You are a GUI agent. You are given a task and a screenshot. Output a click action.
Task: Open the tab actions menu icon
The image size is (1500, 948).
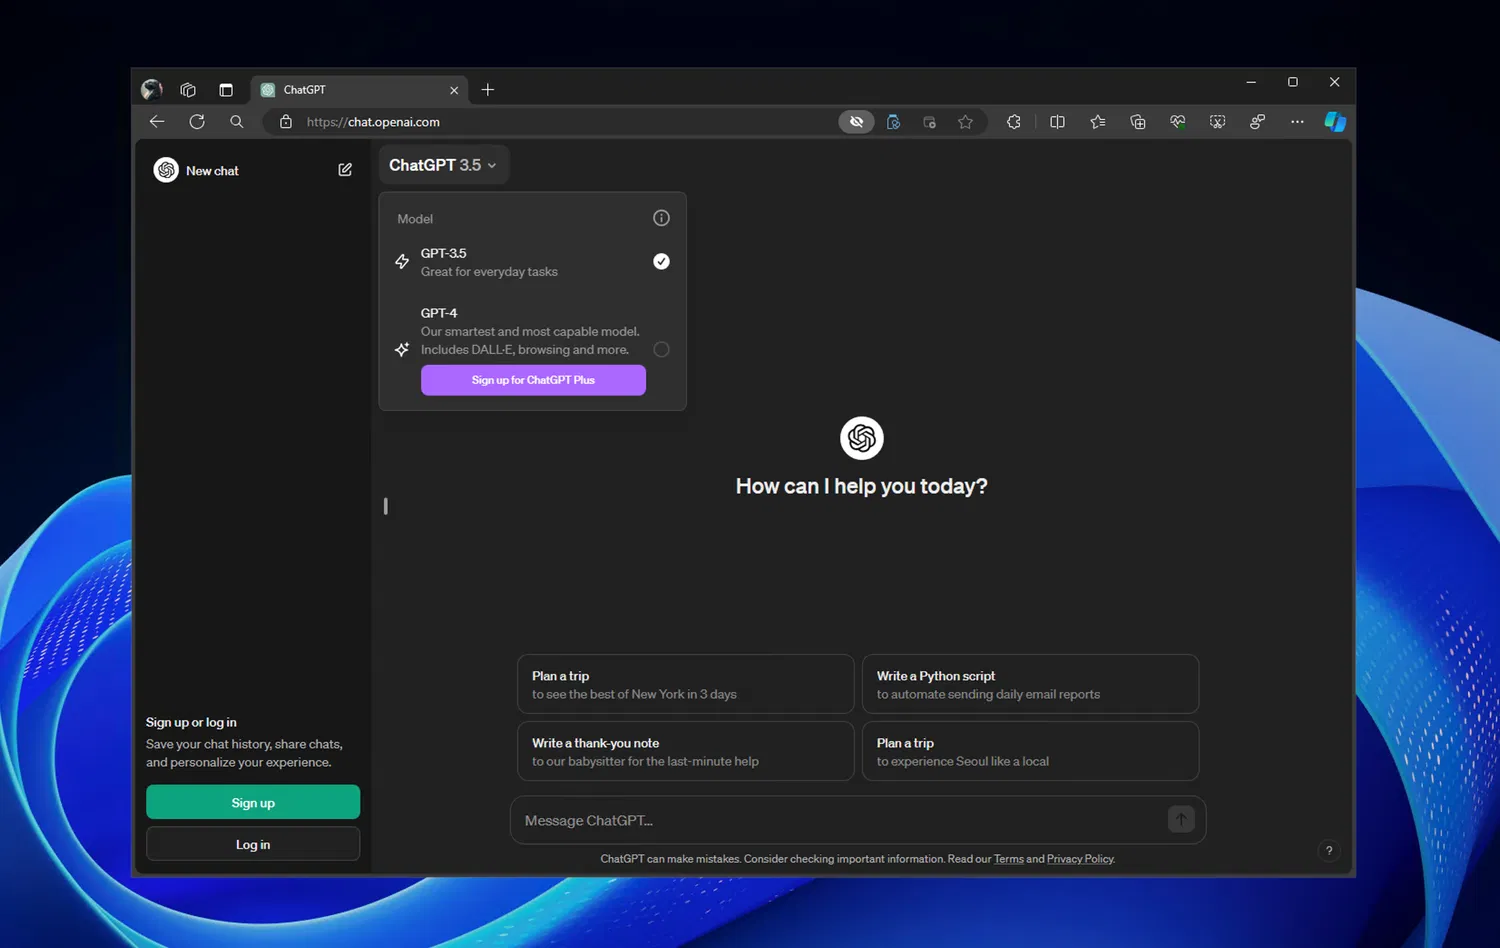(226, 90)
